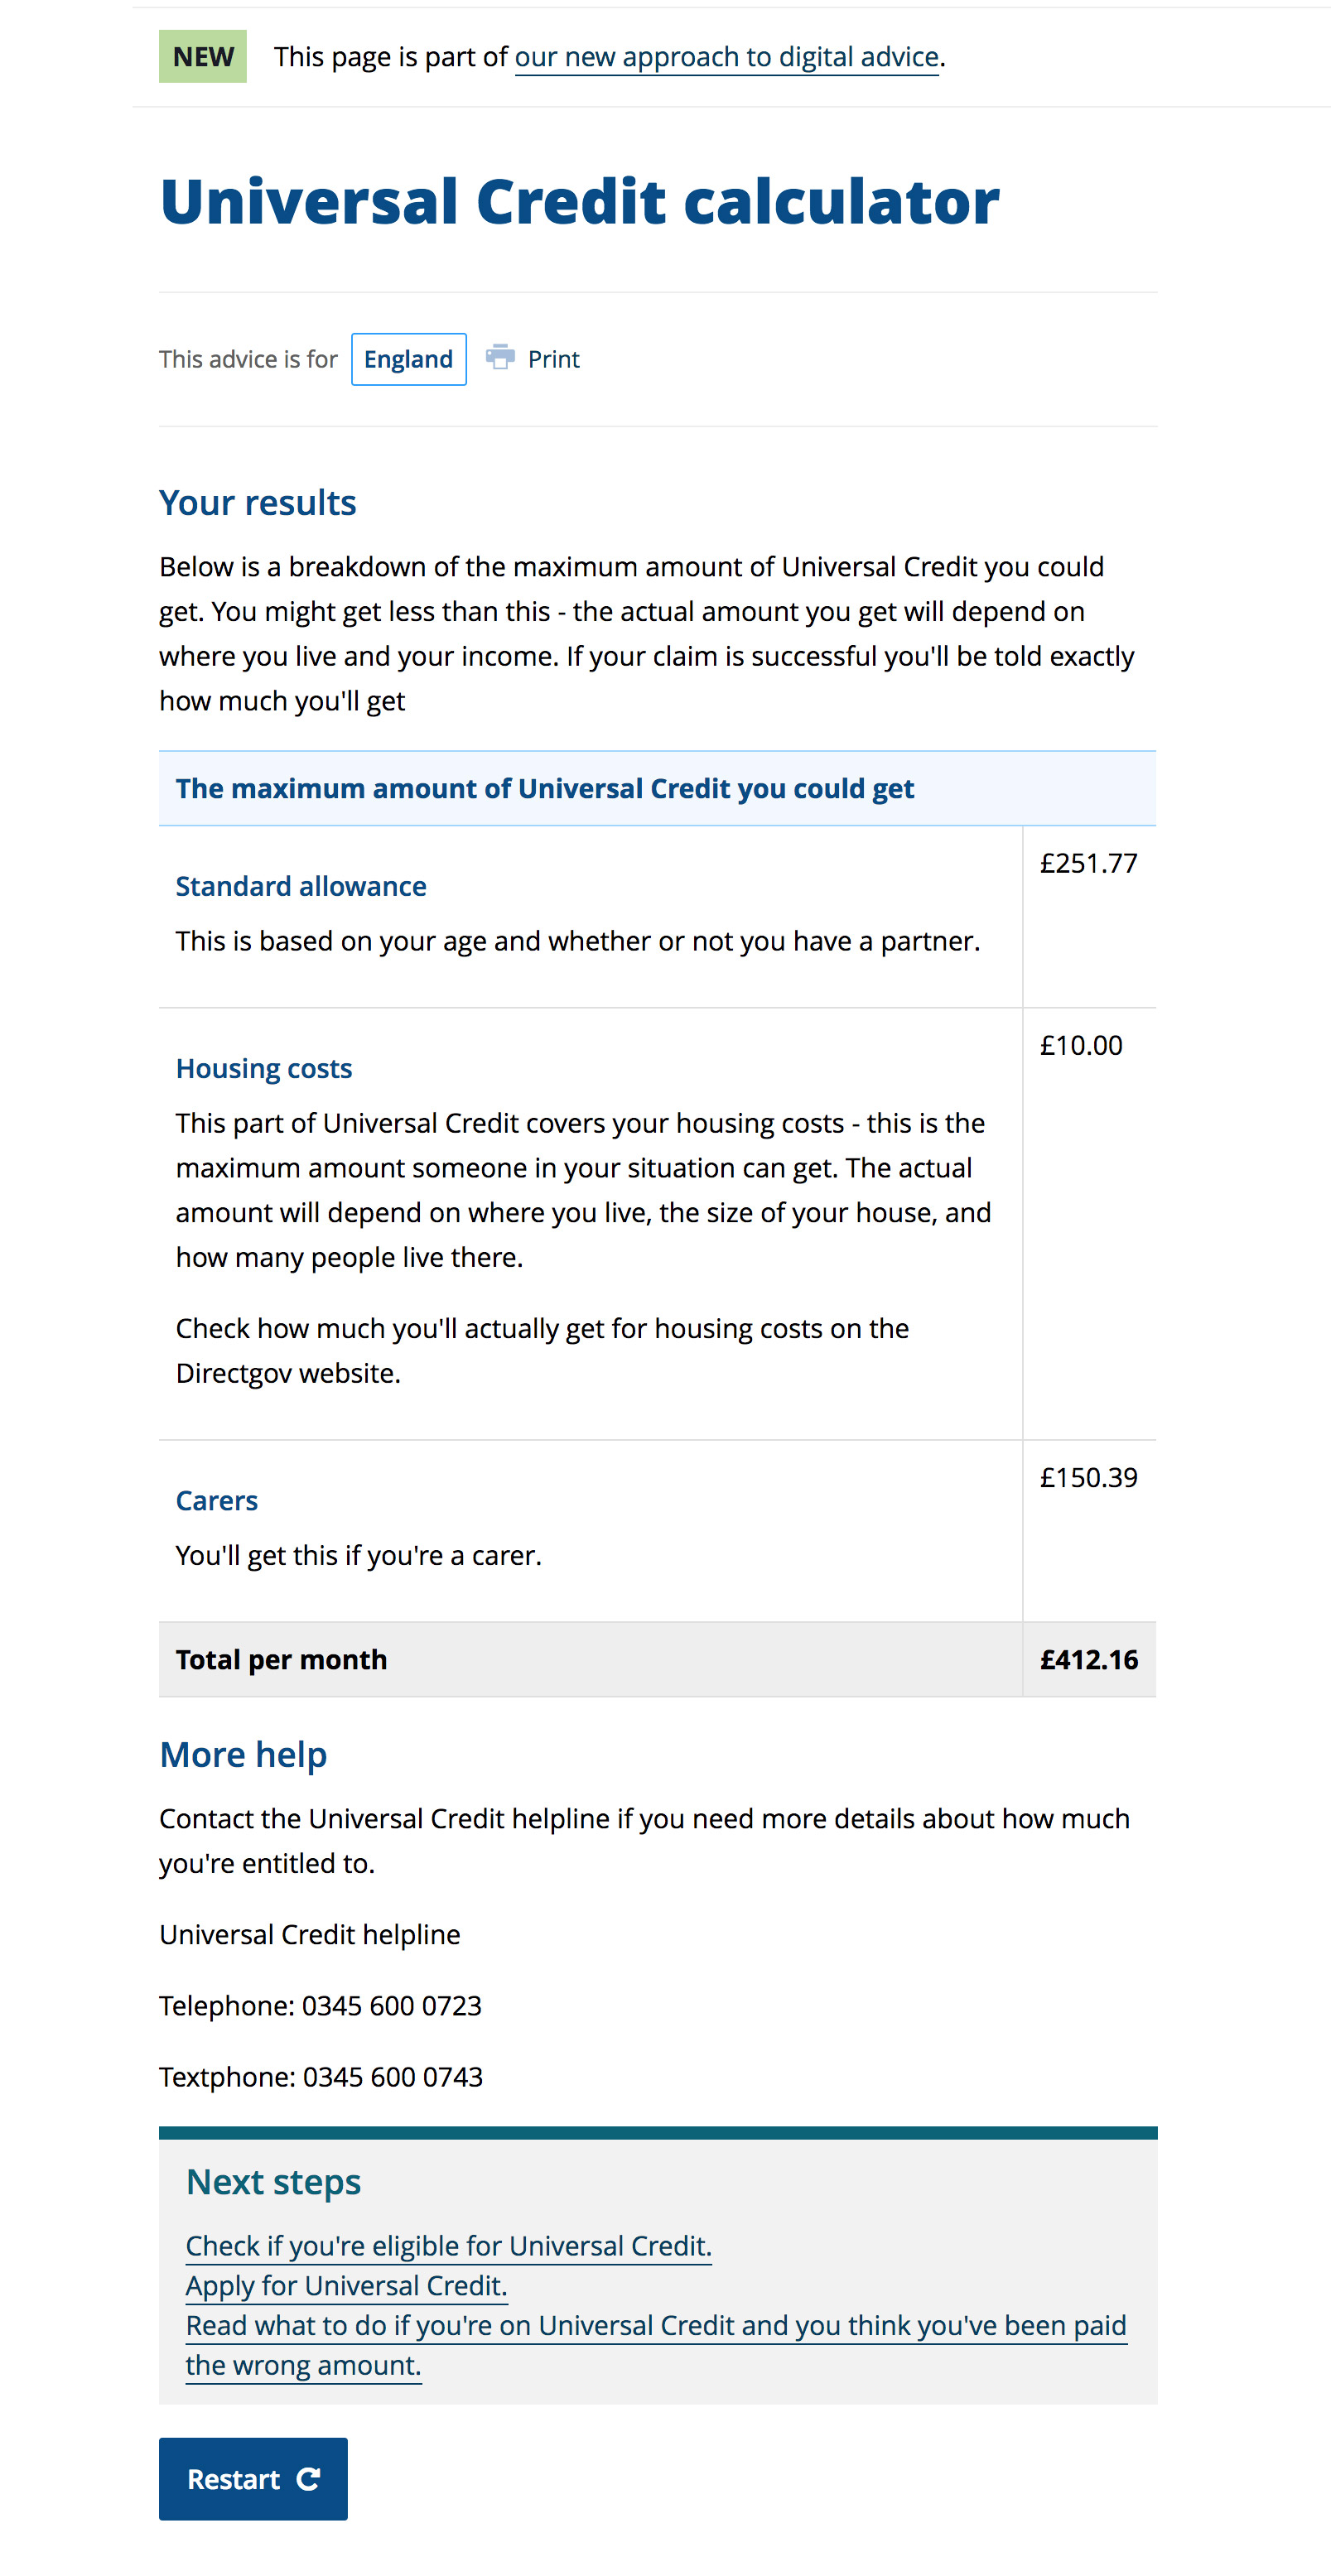Click the green NEW badge
Viewport: 1331px width, 2576px height.
(203, 57)
